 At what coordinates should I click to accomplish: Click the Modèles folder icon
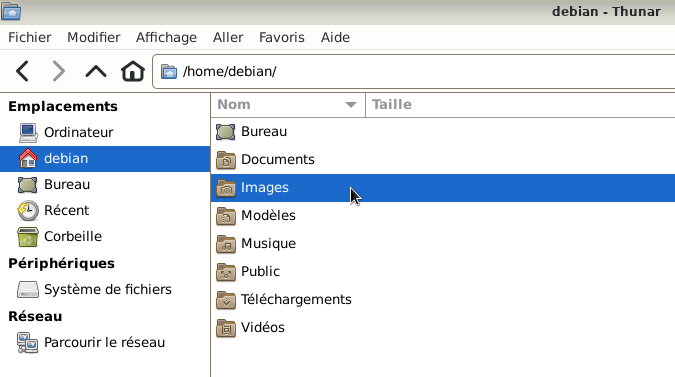tap(226, 216)
